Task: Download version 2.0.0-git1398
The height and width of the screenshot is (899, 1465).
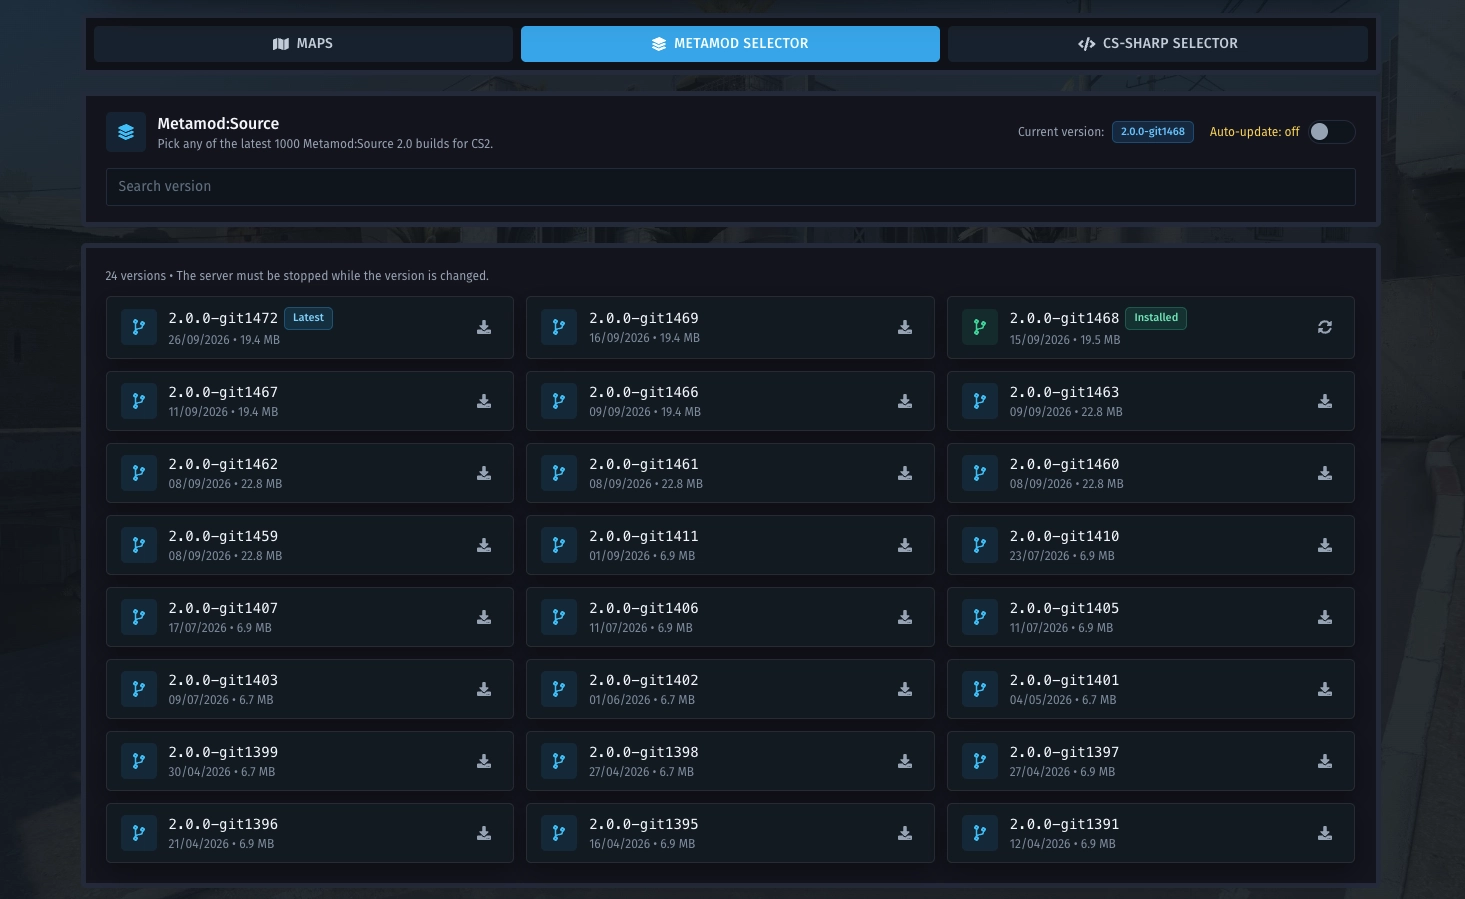Action: click(x=905, y=761)
